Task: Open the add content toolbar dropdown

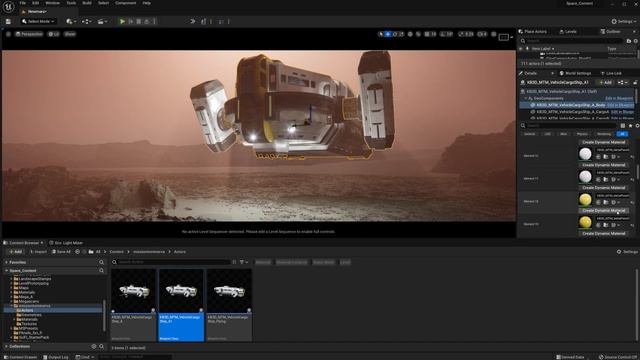Action: point(71,21)
